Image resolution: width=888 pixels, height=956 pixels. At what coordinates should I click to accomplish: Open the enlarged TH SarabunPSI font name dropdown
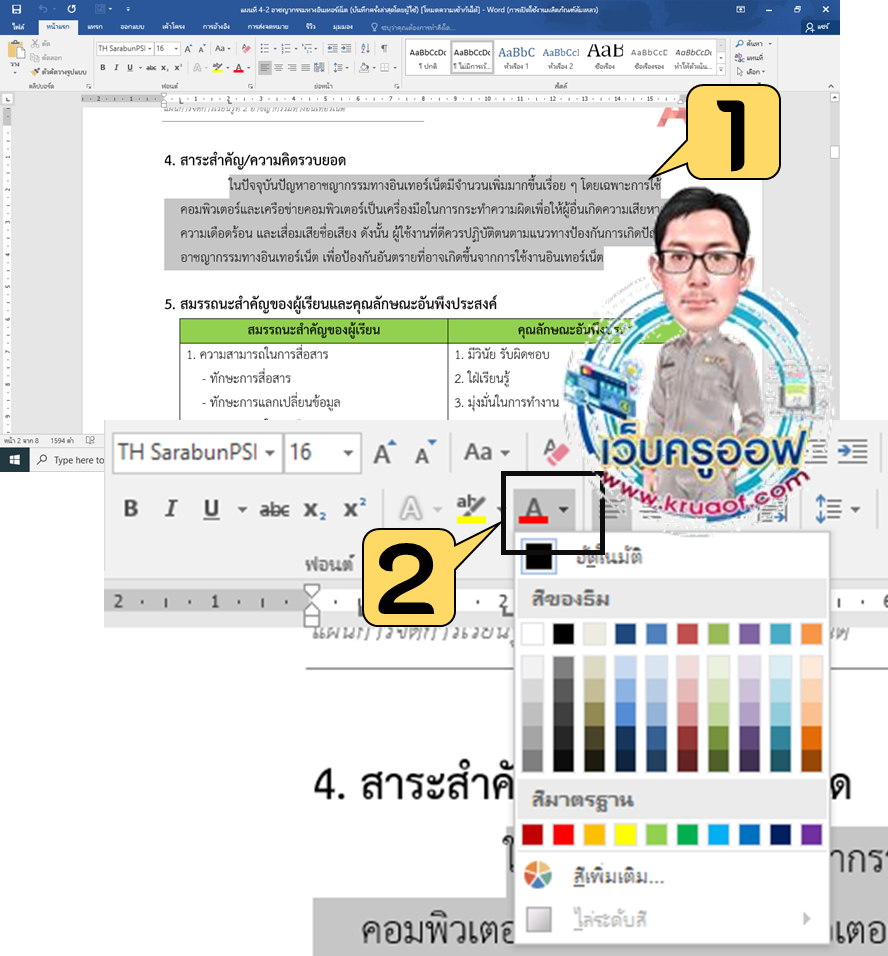[271, 453]
